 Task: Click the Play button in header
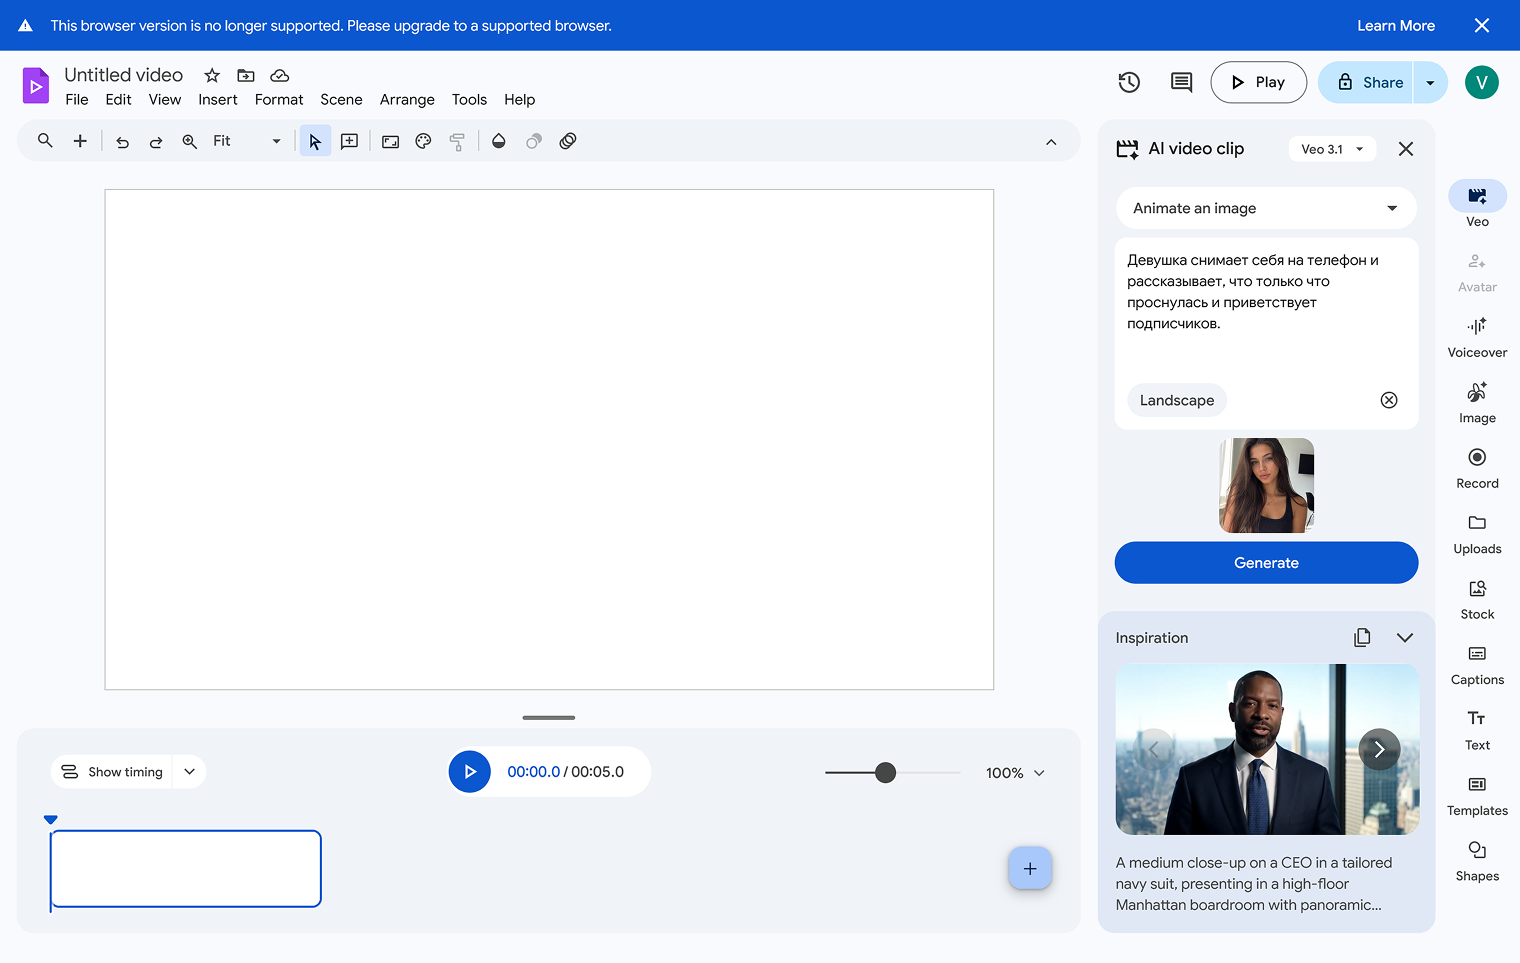point(1258,82)
